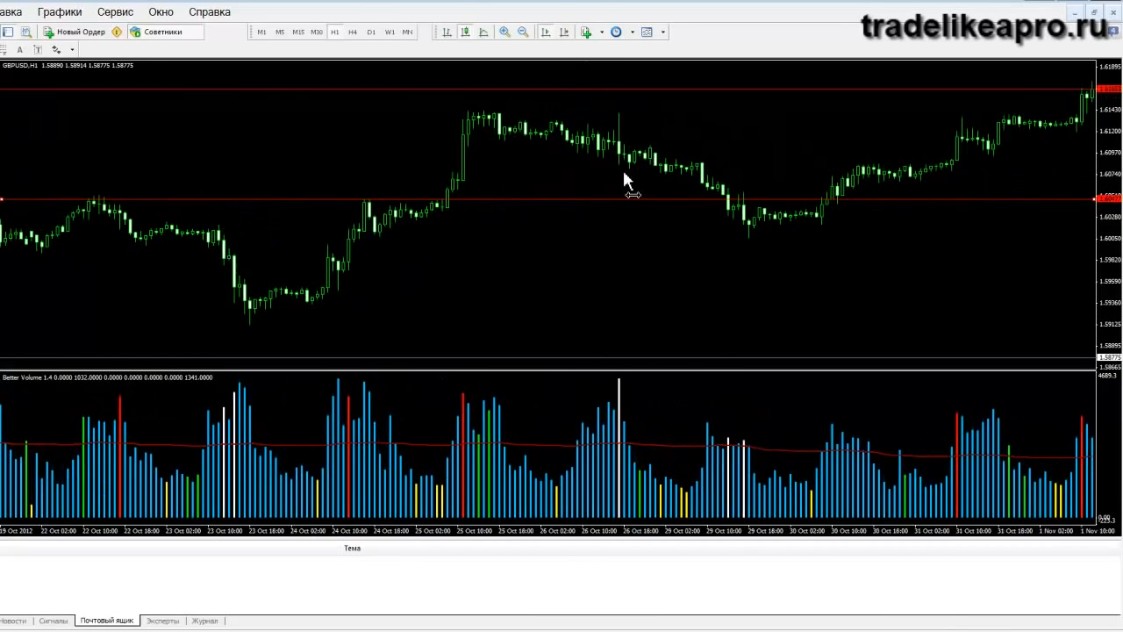
Task: Expand the indicators list dropdown arrow
Action: (602, 32)
